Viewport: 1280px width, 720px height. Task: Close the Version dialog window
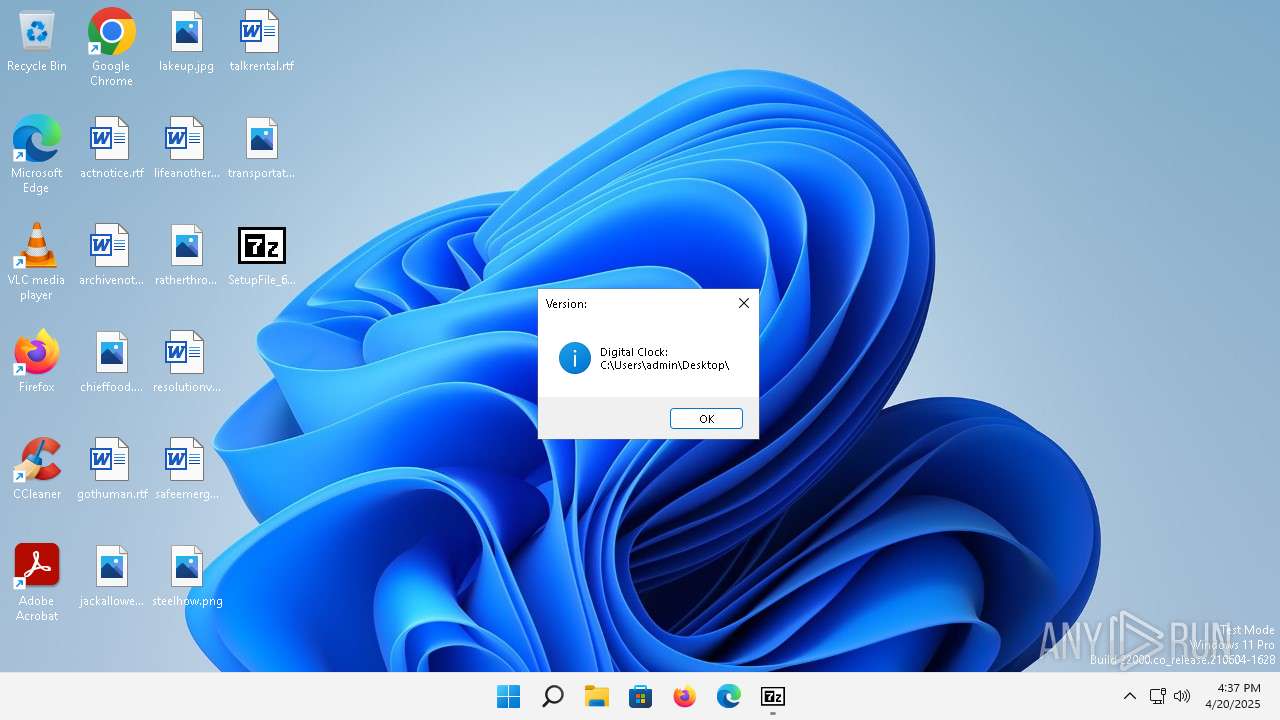click(743, 303)
